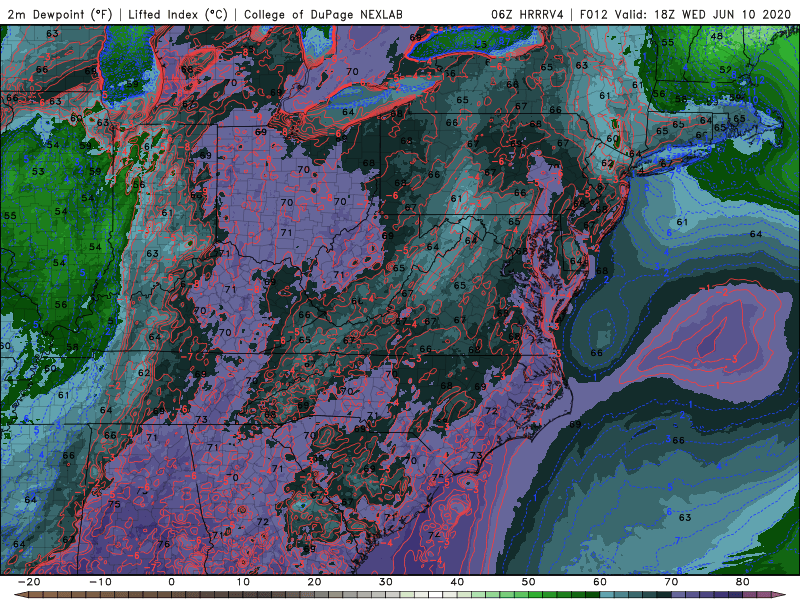Click the 'Lifted Index (°C)' title label
Screen dimensions: 800x600
point(178,14)
